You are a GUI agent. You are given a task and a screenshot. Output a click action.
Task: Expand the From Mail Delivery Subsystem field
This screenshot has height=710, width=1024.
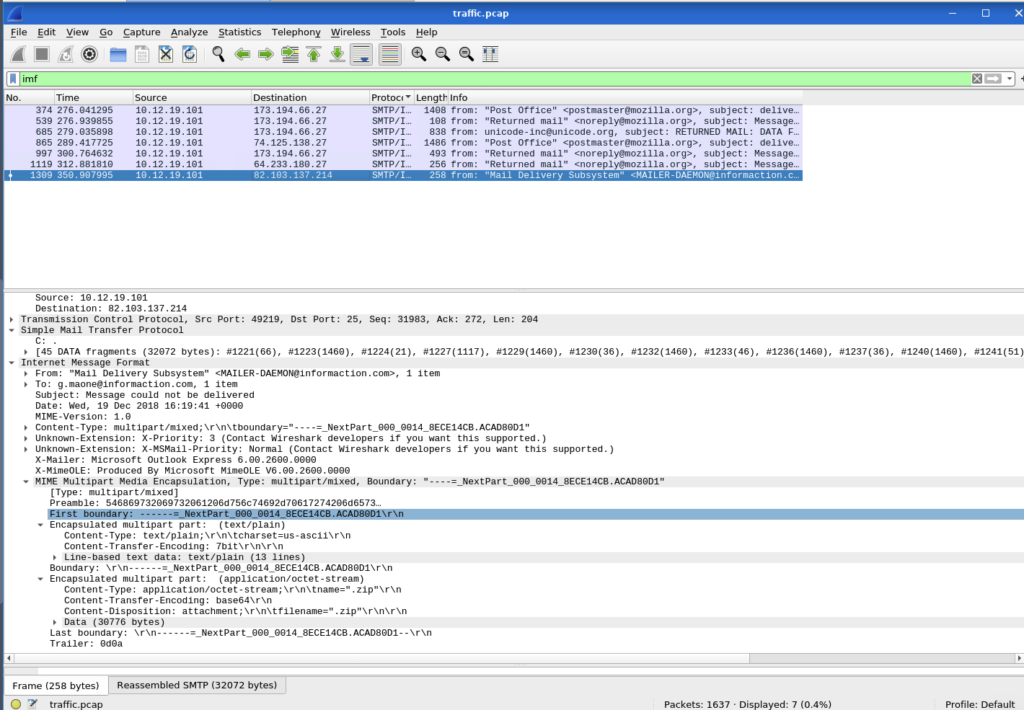pos(26,374)
